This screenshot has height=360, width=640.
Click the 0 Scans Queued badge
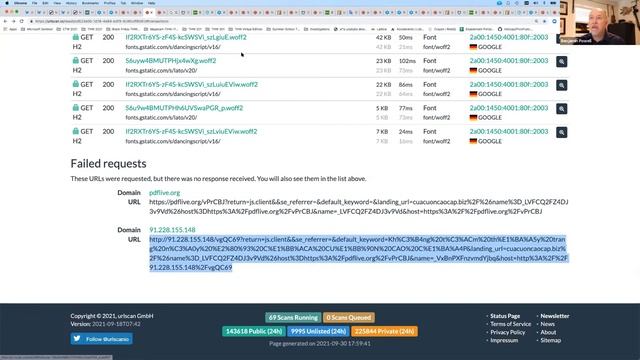[349, 318]
